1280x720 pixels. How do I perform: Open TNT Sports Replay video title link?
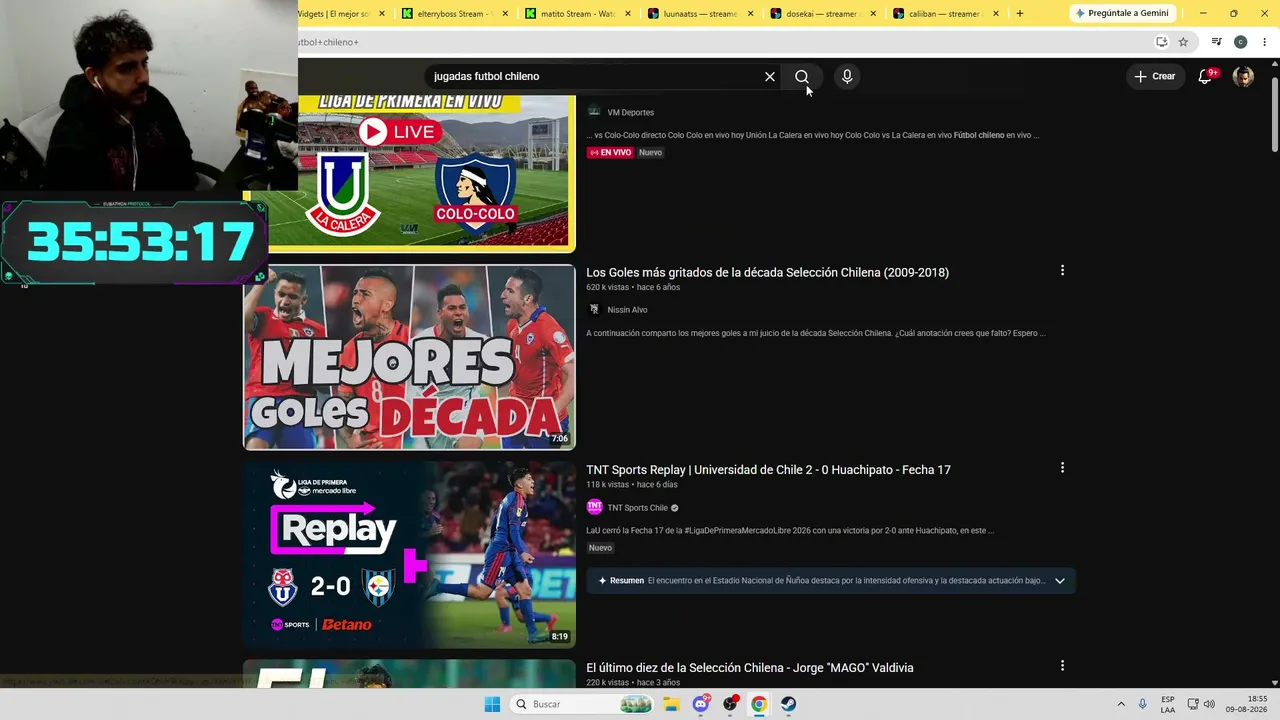click(x=768, y=470)
